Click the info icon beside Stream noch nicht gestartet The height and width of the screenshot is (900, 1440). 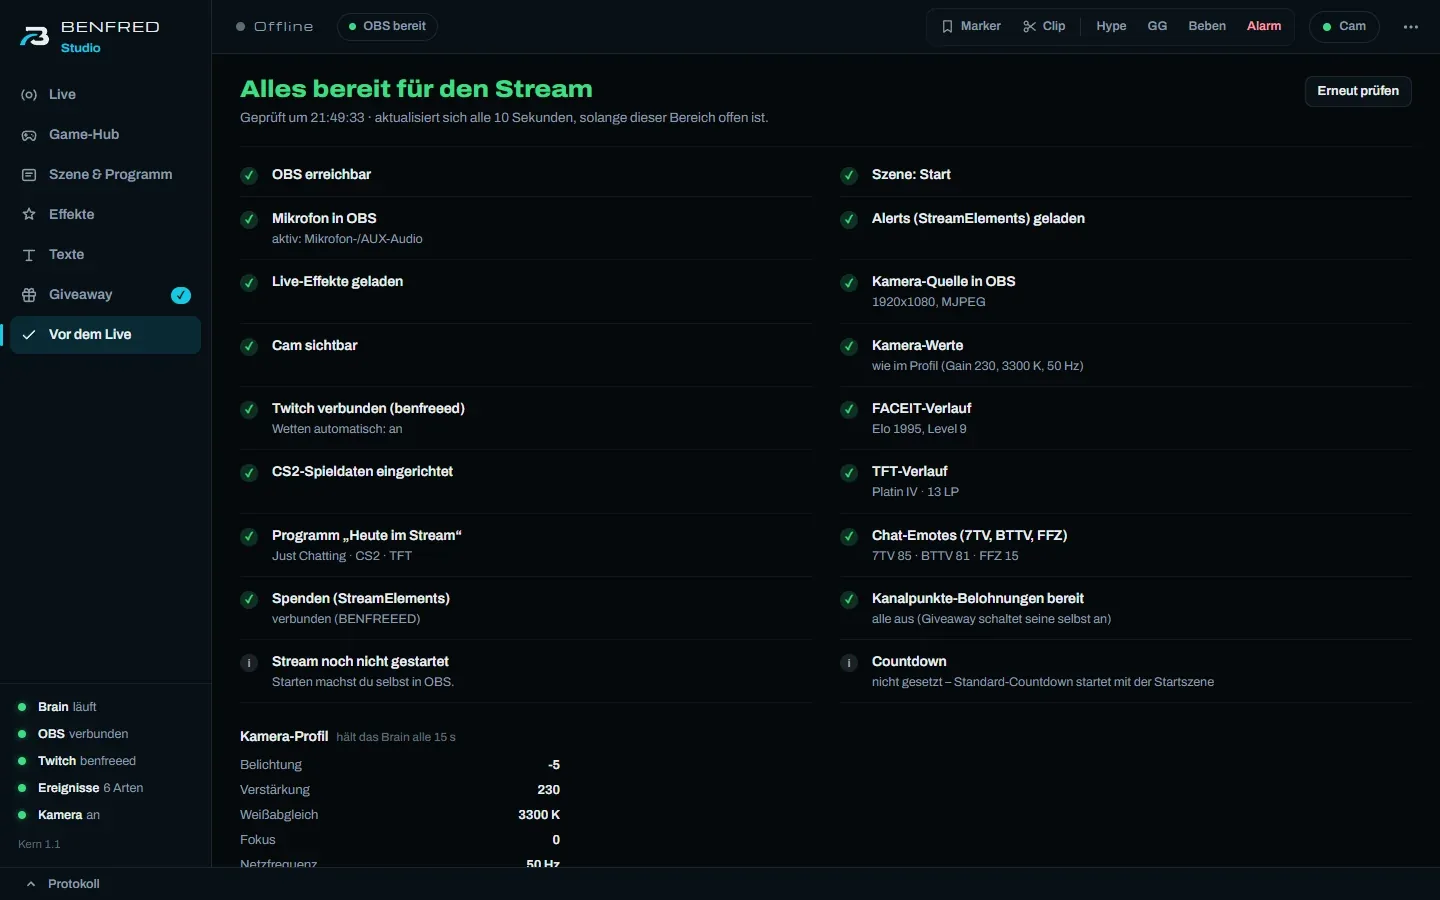249,663
